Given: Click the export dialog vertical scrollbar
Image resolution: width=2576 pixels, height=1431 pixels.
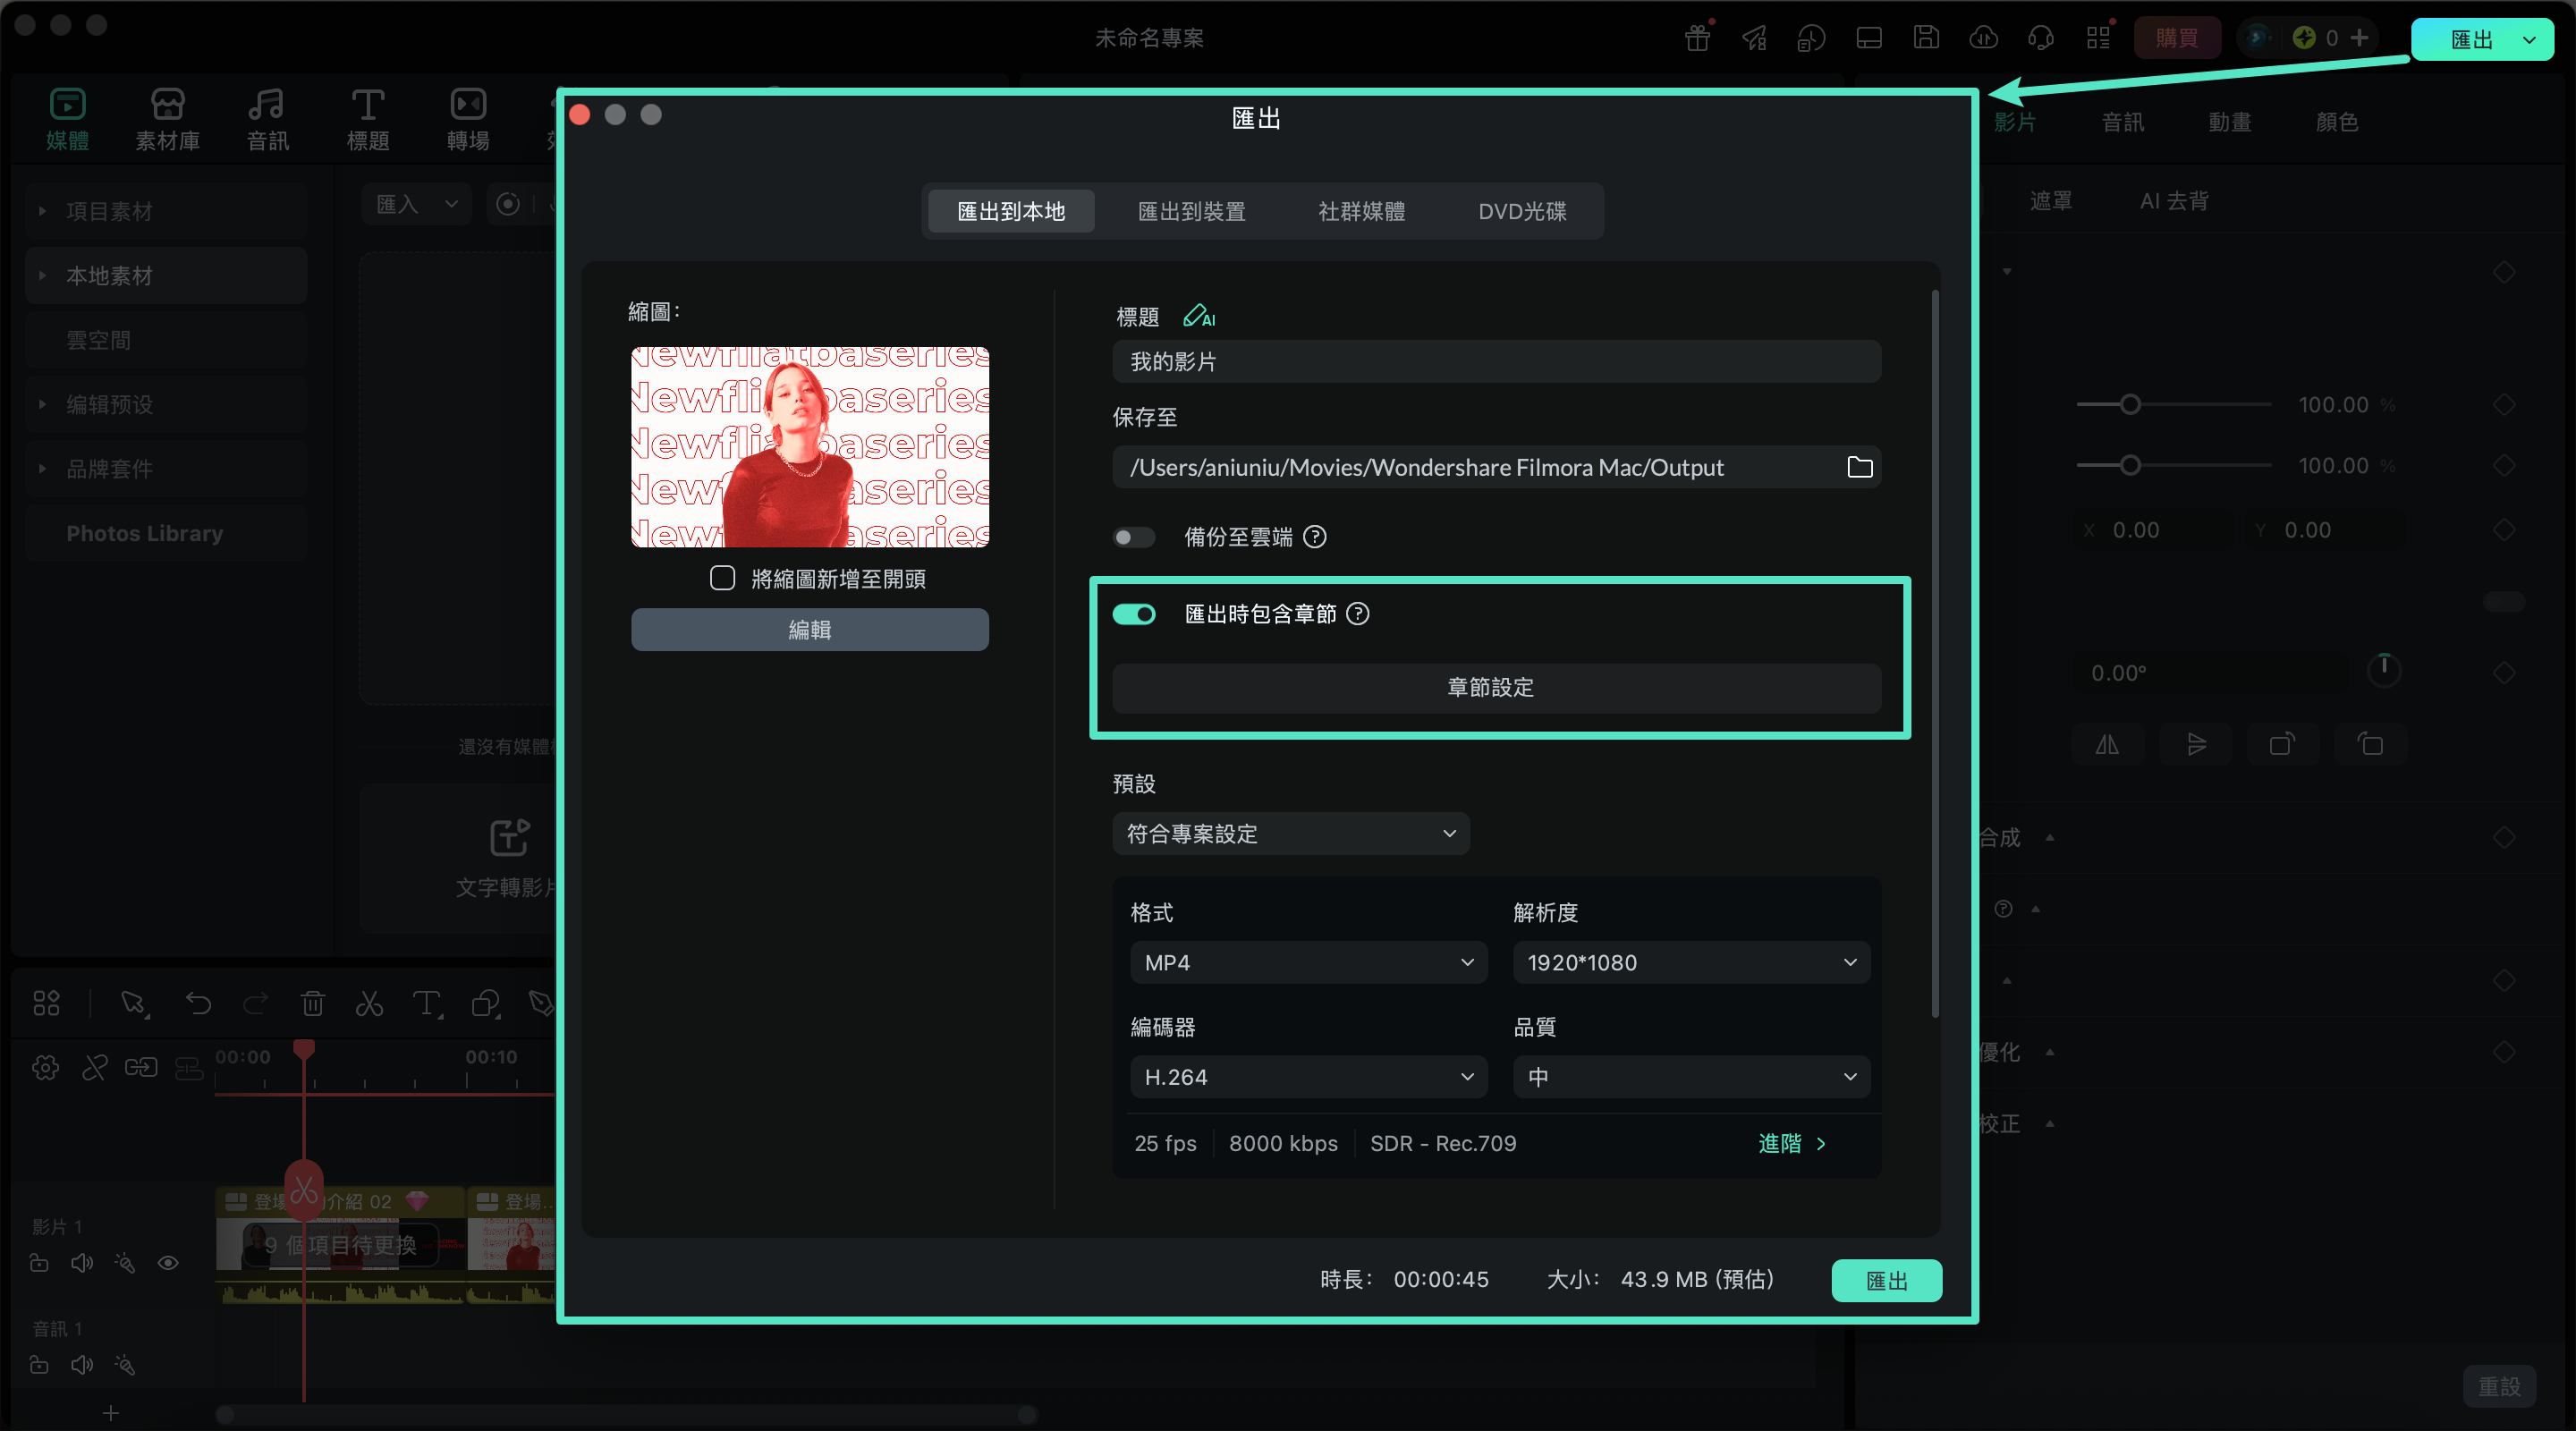Looking at the screenshot, I should pos(1936,655).
